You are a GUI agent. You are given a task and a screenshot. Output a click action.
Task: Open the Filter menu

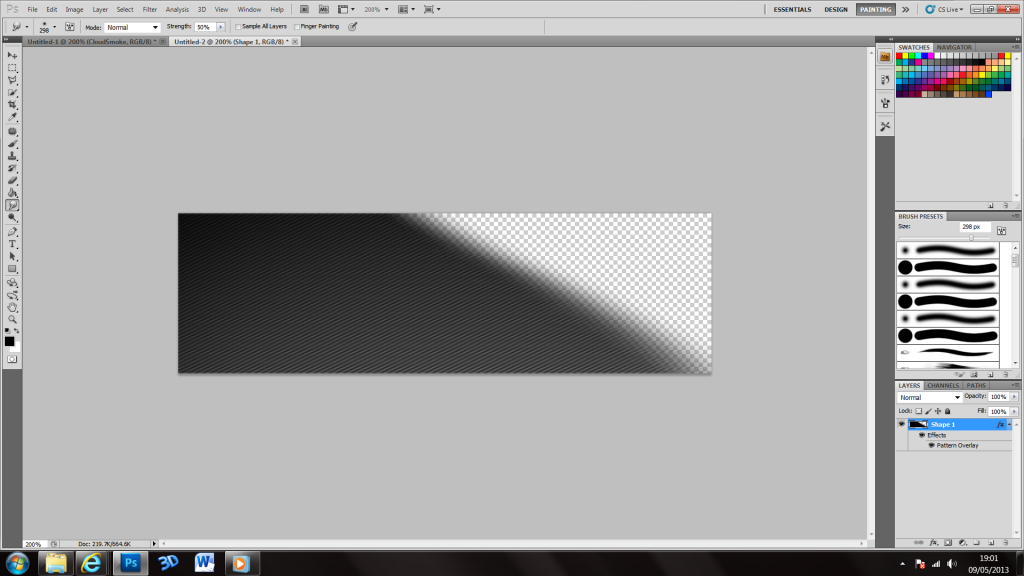[x=151, y=9]
